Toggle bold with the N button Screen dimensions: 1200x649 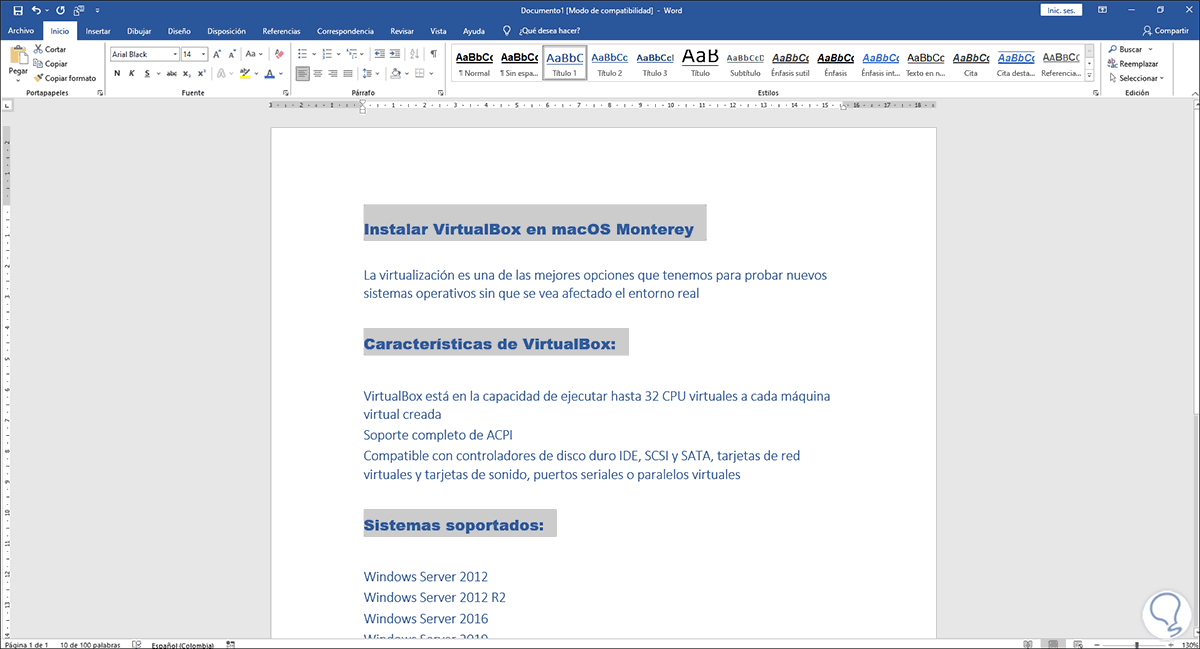point(117,74)
